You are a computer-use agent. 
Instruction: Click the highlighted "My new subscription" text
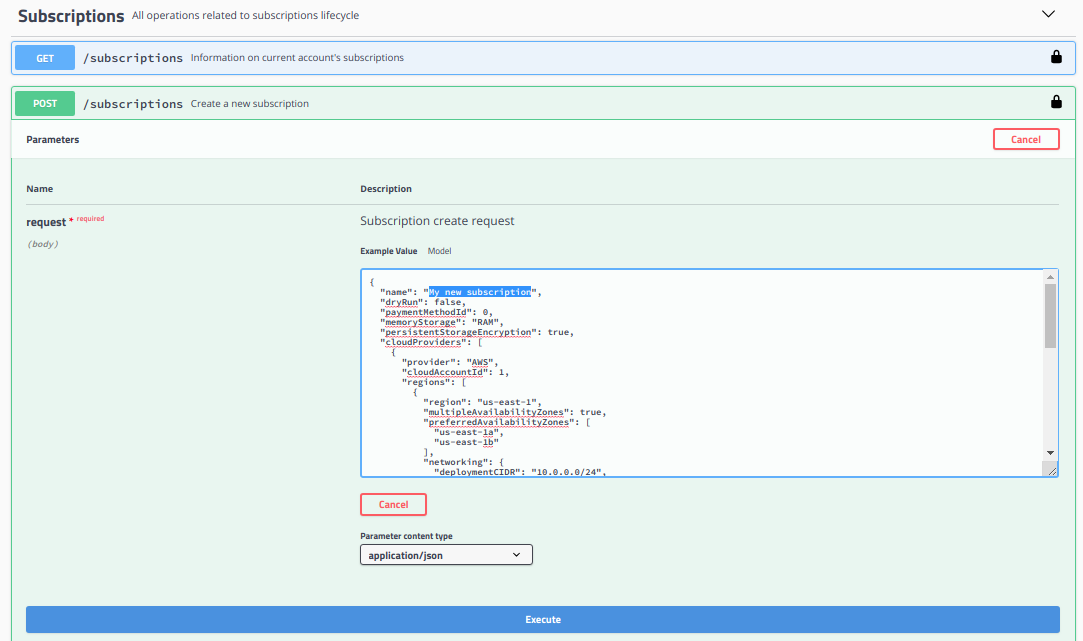(480, 292)
